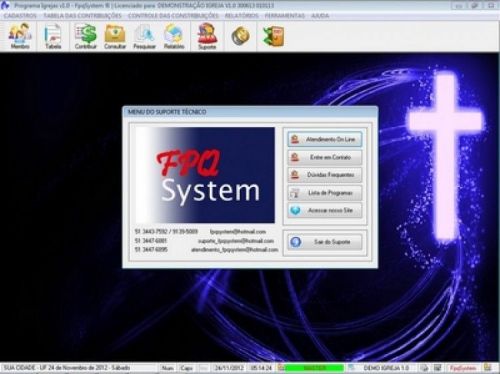
Task: Click the fpqsystem@hotmail.com email on first line
Action: (238, 232)
